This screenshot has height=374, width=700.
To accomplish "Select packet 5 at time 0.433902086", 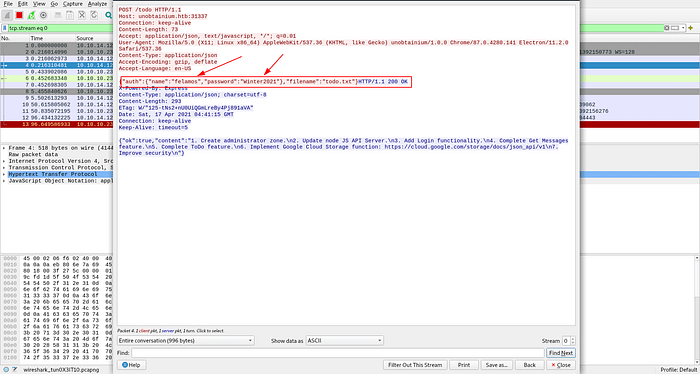I will click(x=56, y=71).
